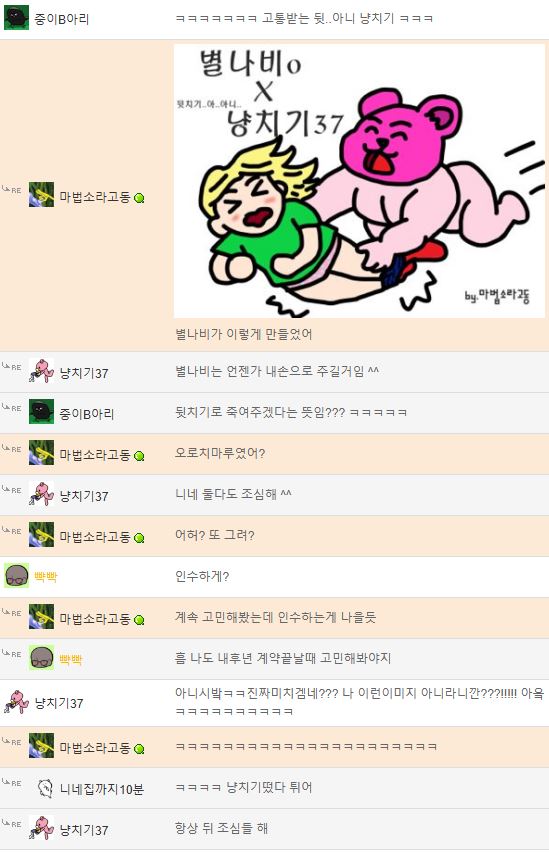The width and height of the screenshot is (549, 854).
Task: Open 종이B아리's username on the top comment
Action: (x=62, y=19)
